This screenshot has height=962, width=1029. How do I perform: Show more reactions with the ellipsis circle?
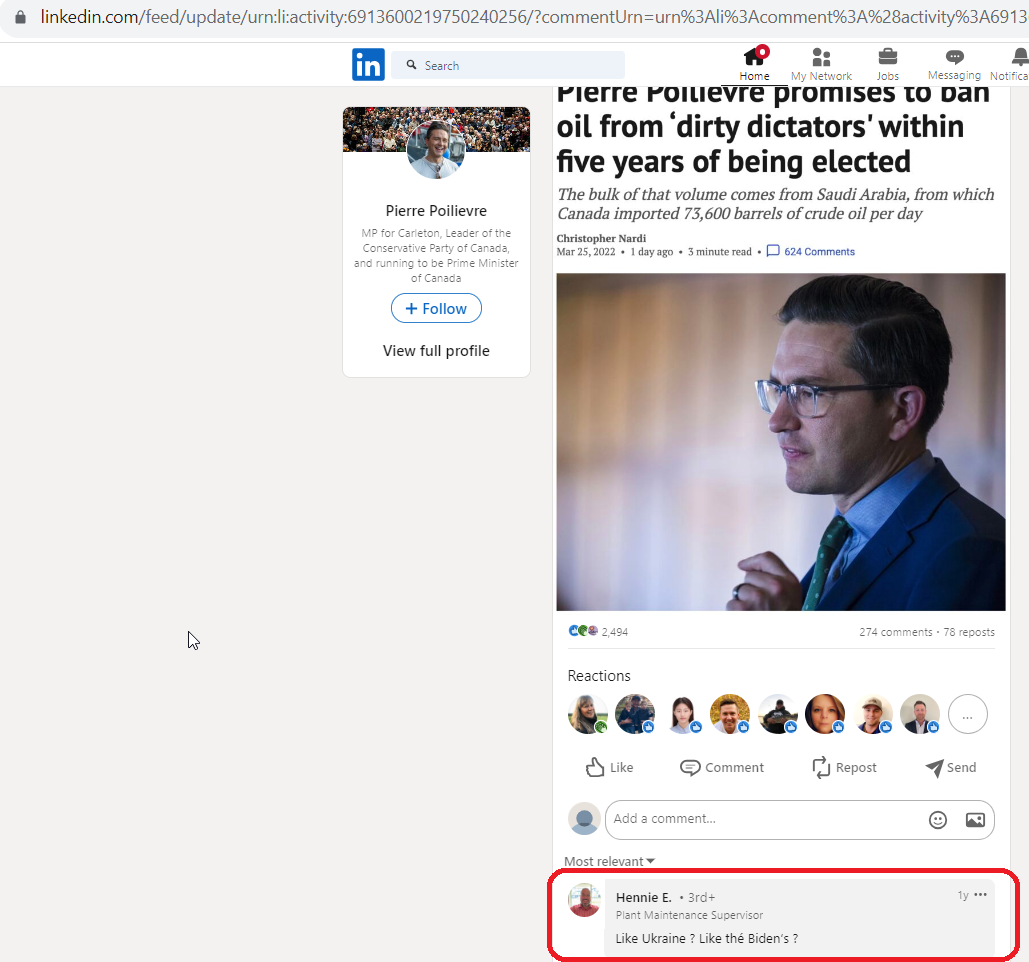(968, 714)
